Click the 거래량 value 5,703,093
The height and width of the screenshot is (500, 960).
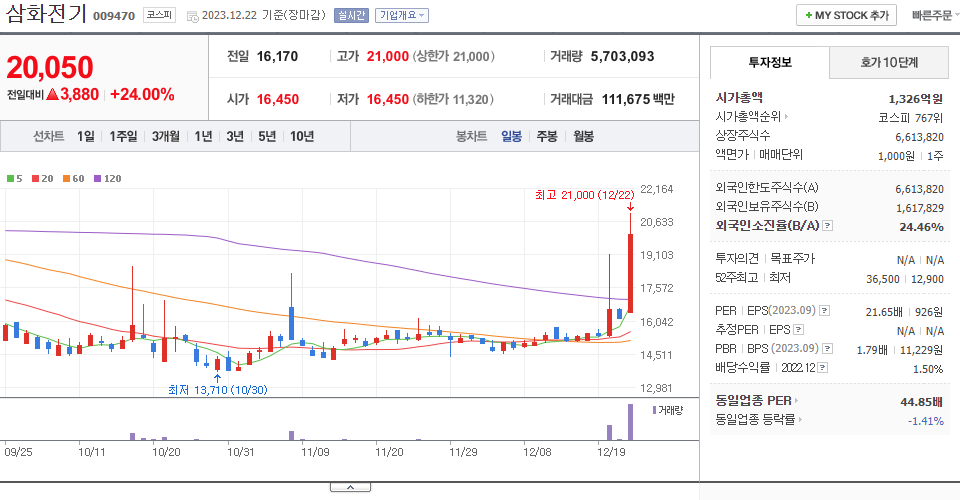tap(622, 56)
